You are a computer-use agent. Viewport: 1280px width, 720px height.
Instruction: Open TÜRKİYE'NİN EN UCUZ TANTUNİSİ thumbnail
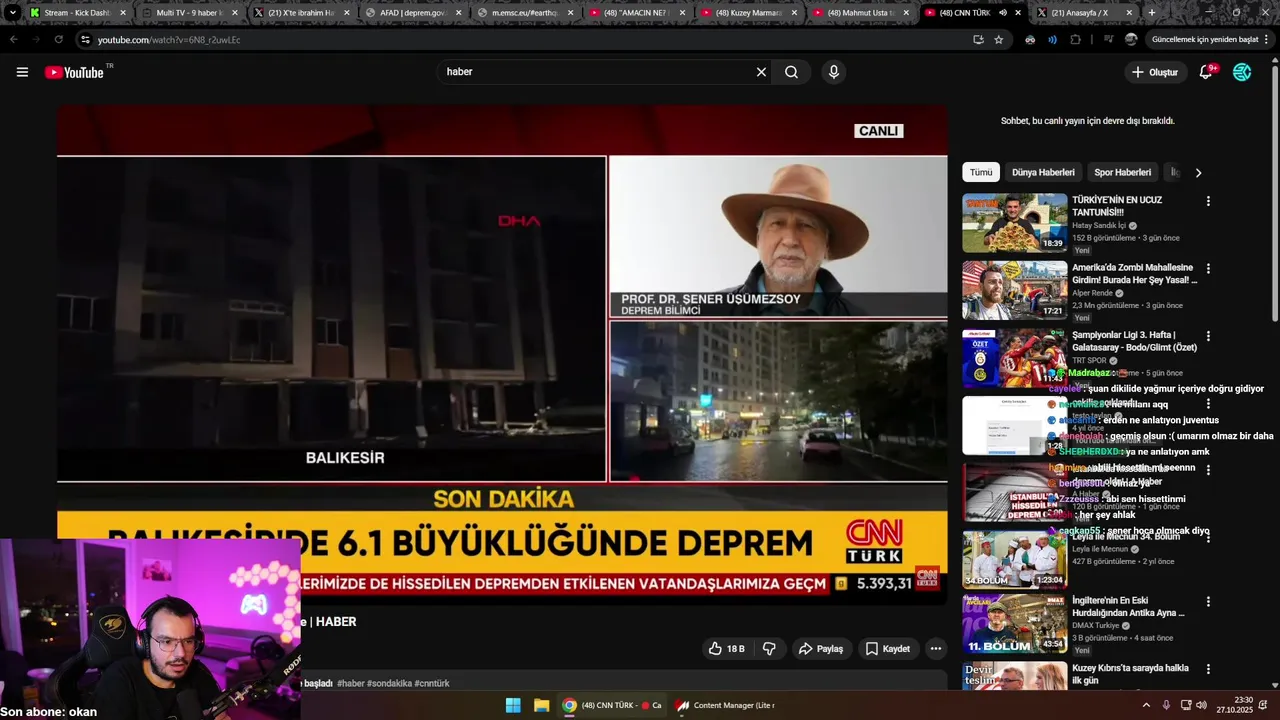[x=1014, y=222]
